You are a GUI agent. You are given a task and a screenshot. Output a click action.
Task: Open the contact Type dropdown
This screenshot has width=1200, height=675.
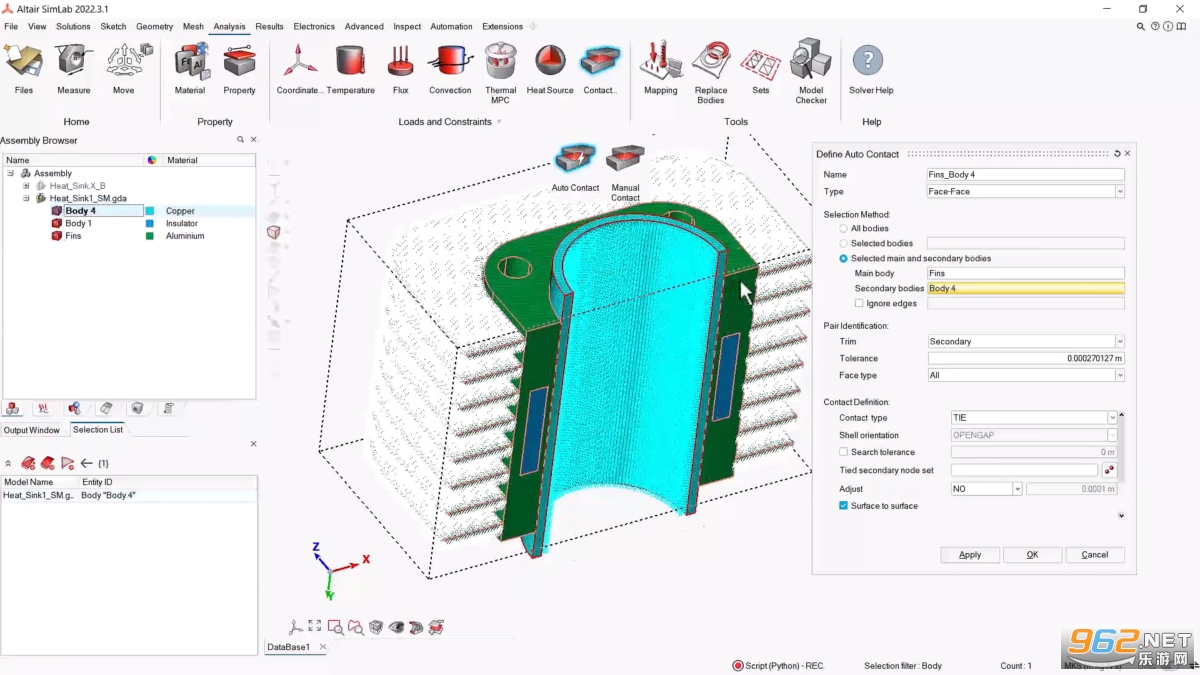coord(1119,192)
